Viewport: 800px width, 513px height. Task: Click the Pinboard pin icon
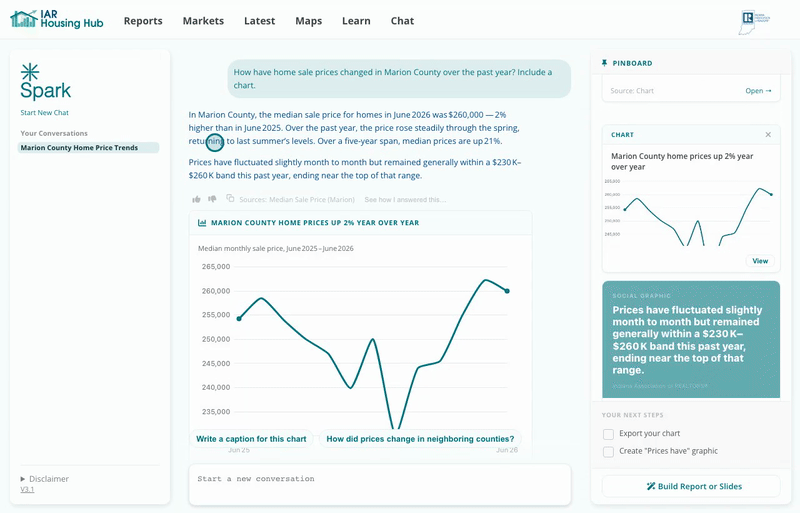[605, 63]
